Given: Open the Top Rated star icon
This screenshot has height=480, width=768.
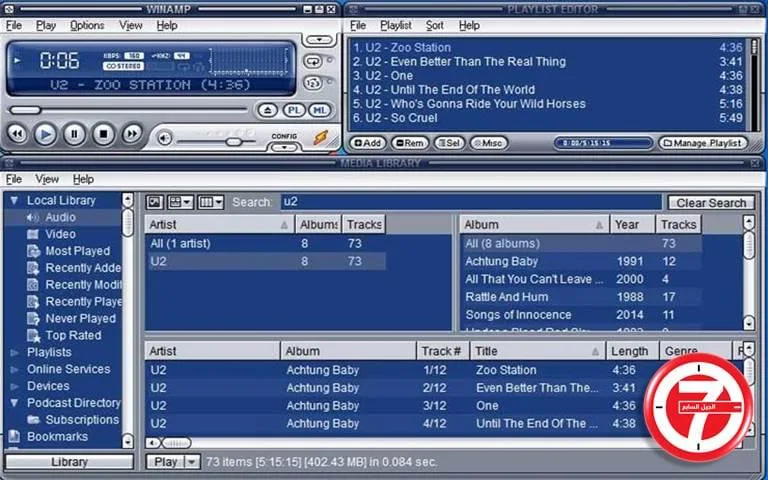Looking at the screenshot, I should 33,336.
